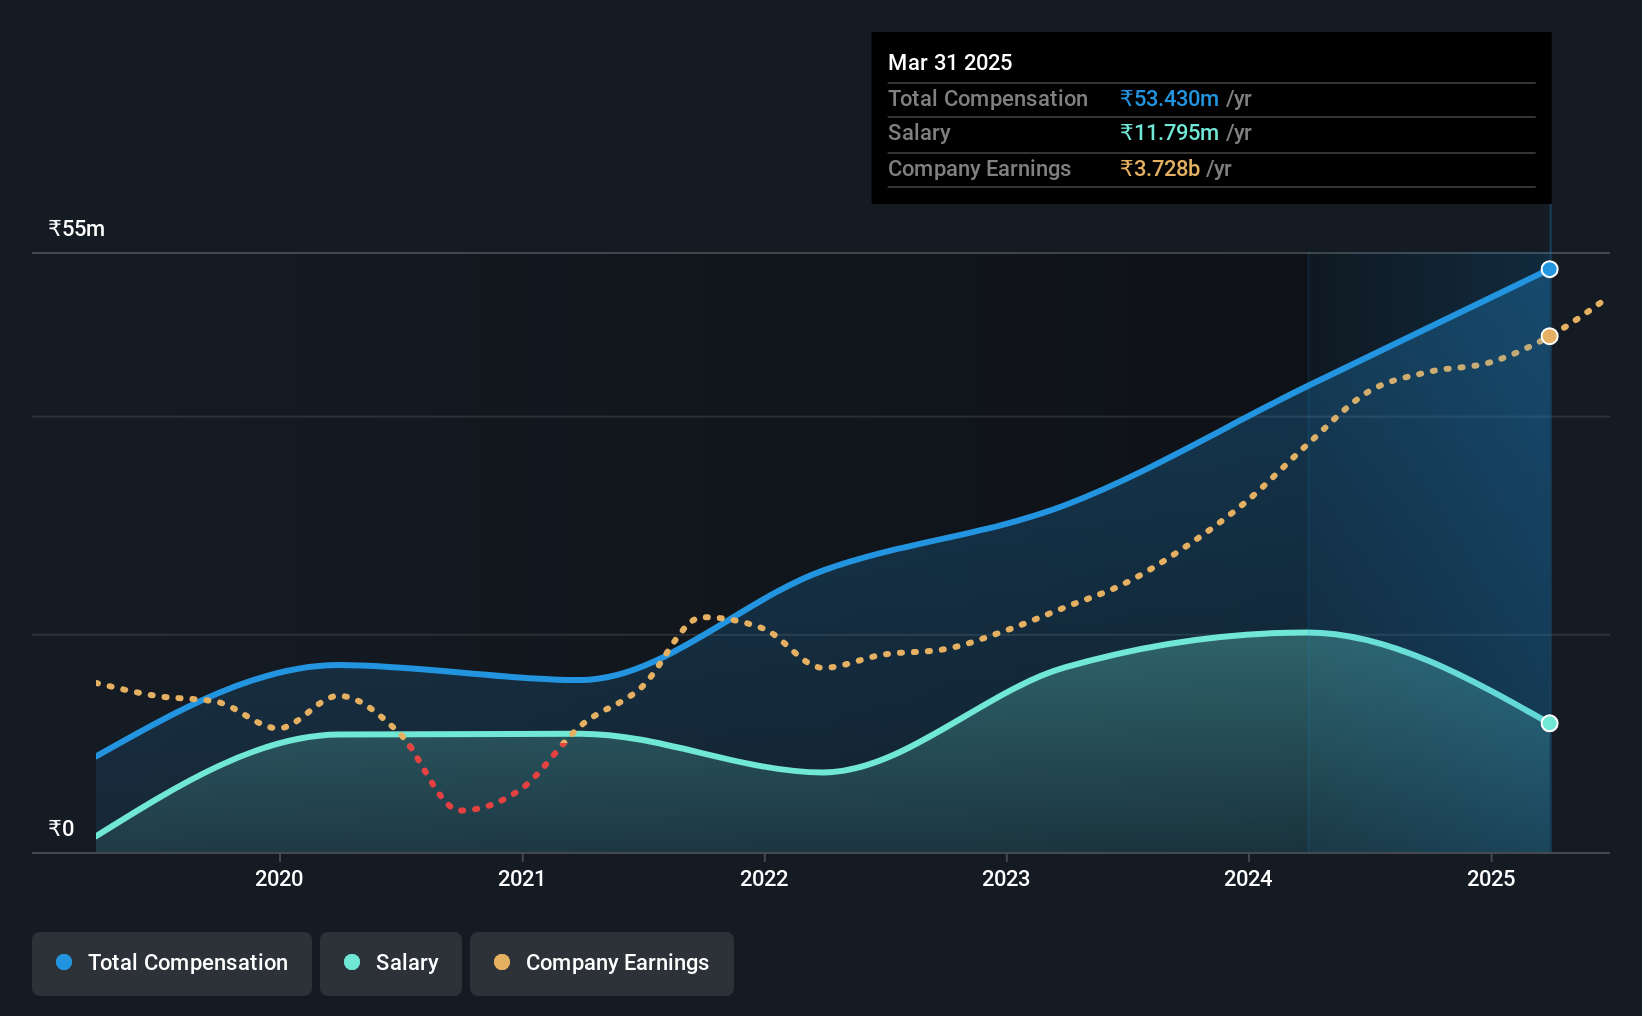
Task: Toggle the Total Compensation legend button
Action: [x=172, y=963]
